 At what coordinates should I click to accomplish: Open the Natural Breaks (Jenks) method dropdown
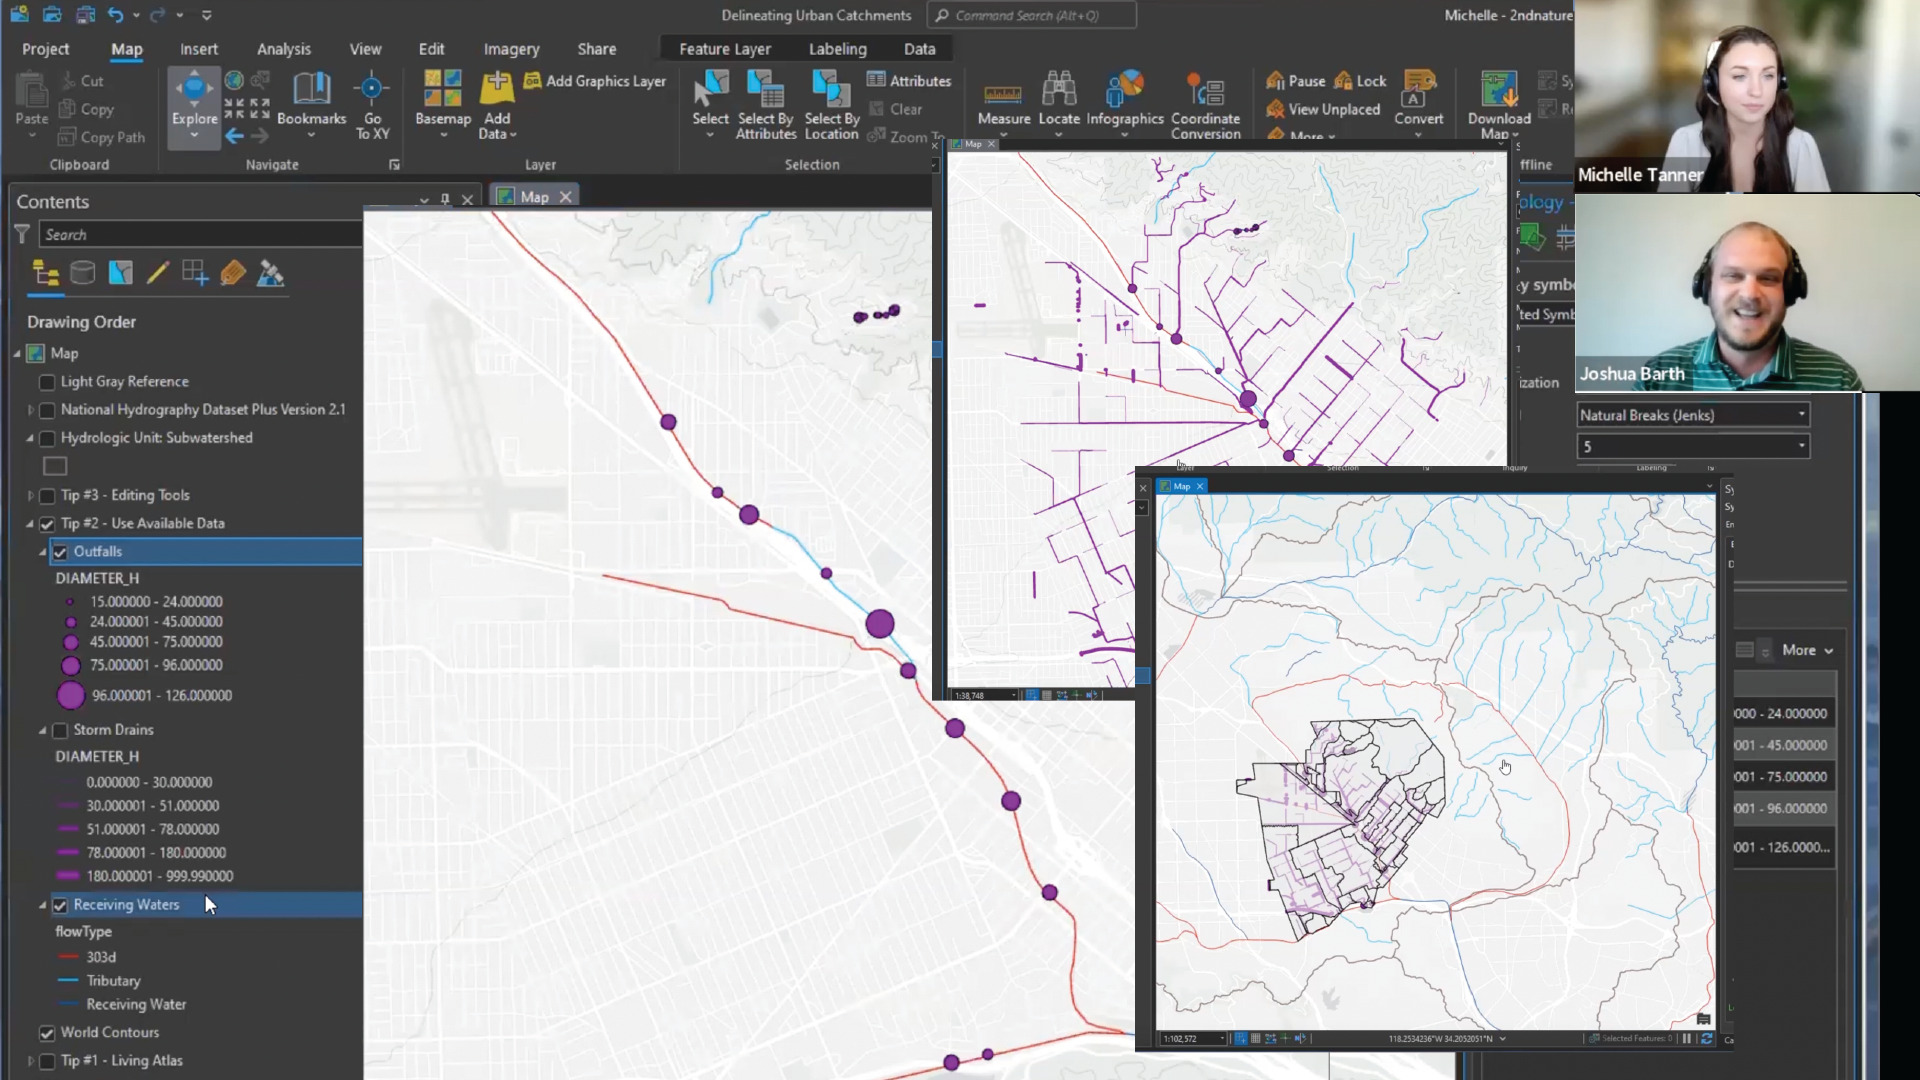coord(1693,415)
